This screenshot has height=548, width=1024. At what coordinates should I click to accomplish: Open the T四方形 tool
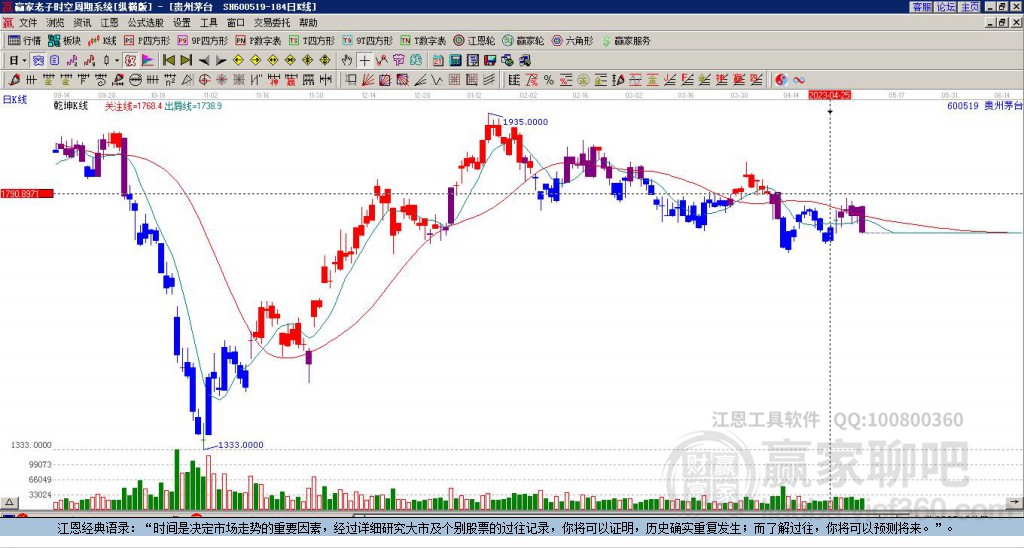pos(312,40)
